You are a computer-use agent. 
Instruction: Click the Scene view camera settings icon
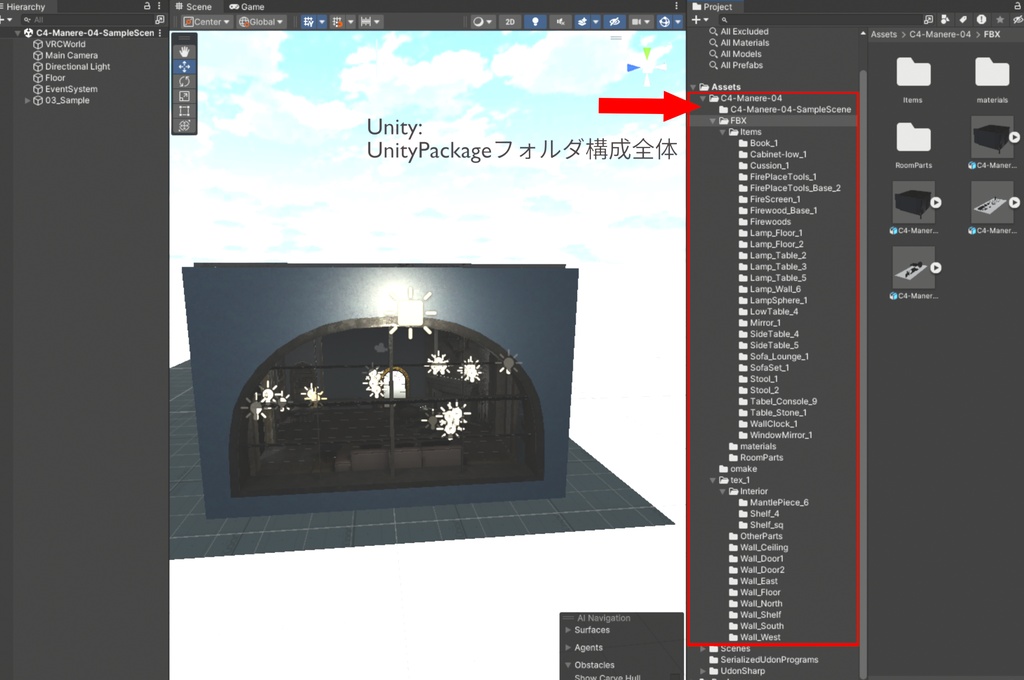pos(635,22)
